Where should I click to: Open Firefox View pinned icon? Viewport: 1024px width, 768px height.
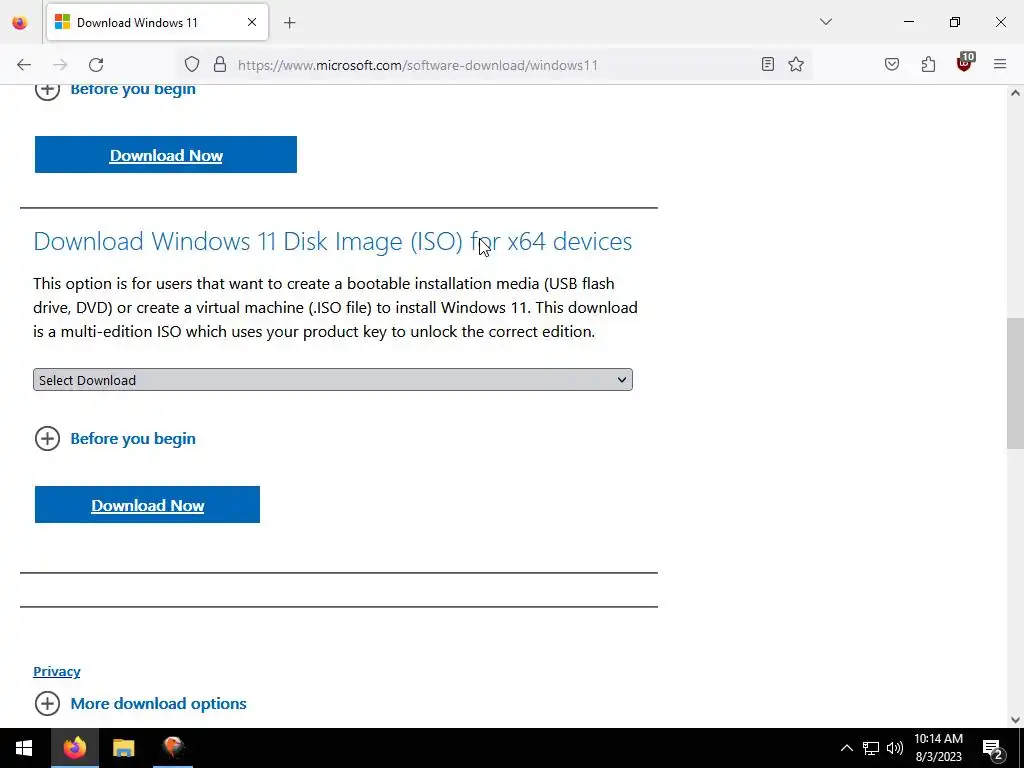(x=20, y=23)
